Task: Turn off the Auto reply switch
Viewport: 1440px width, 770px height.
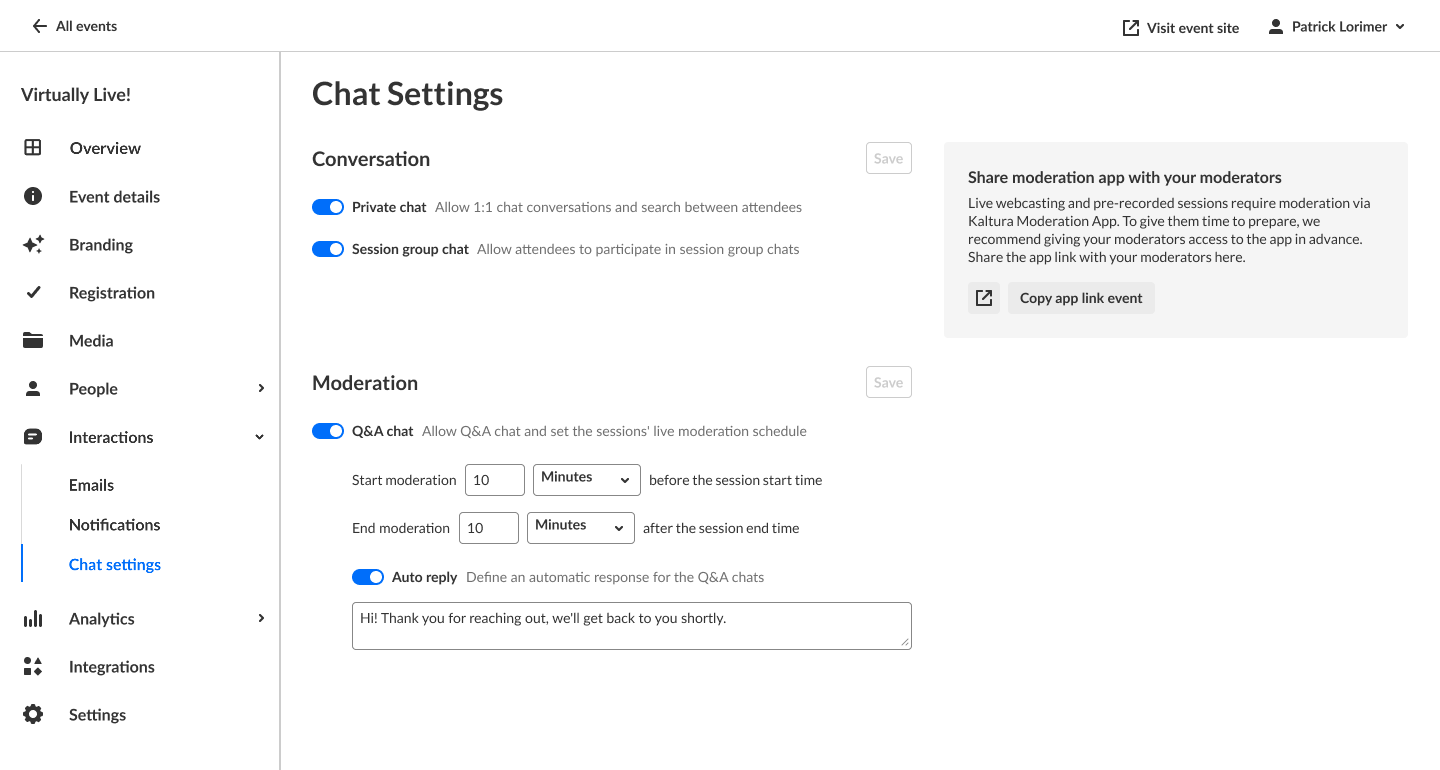Action: click(368, 577)
